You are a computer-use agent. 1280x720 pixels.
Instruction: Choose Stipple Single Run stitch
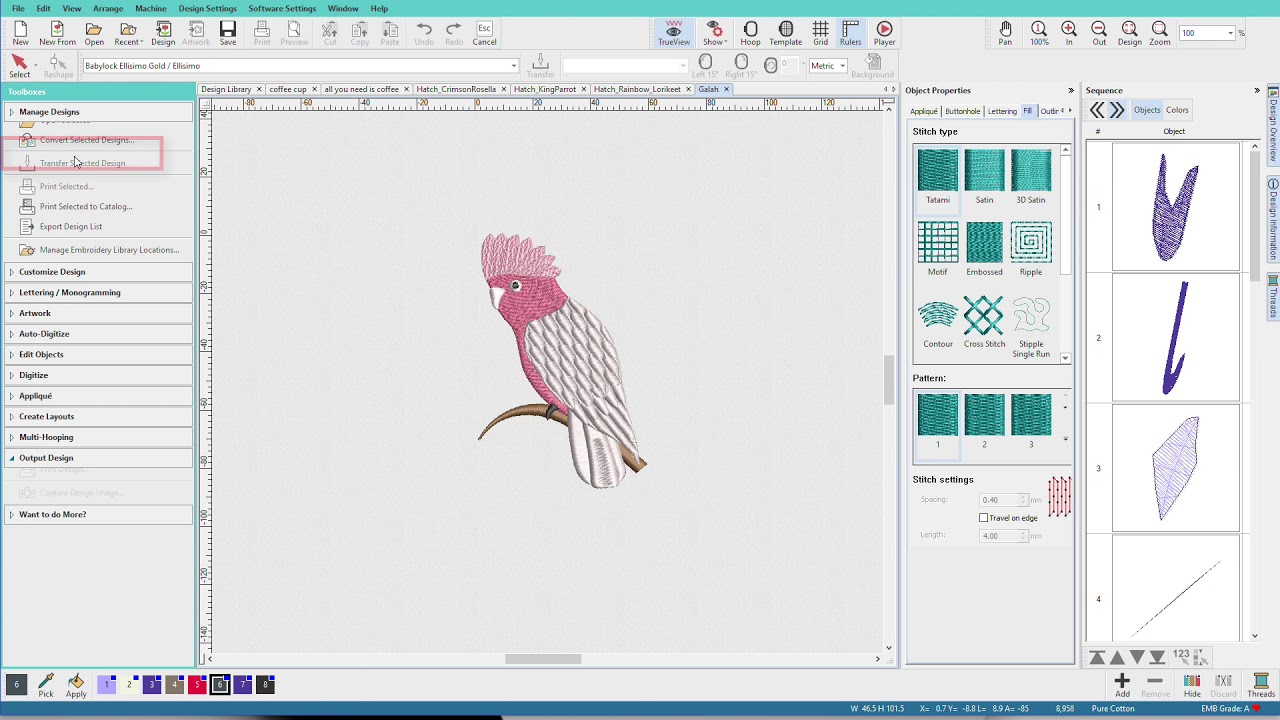click(x=1031, y=325)
